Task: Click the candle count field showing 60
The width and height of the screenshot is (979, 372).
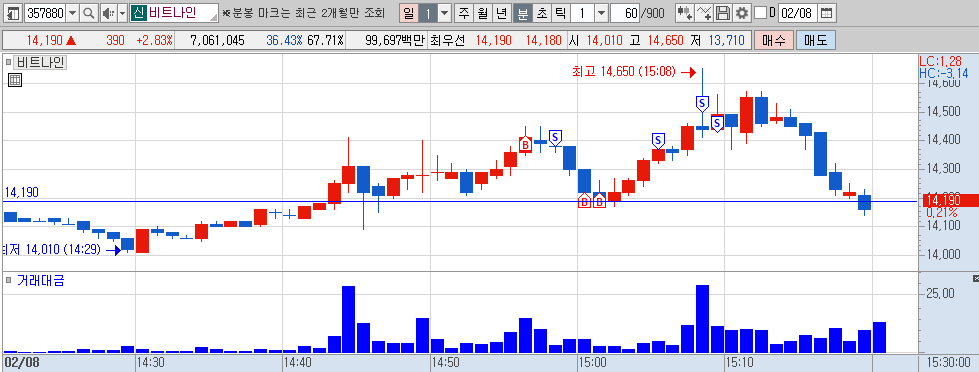Action: (625, 12)
